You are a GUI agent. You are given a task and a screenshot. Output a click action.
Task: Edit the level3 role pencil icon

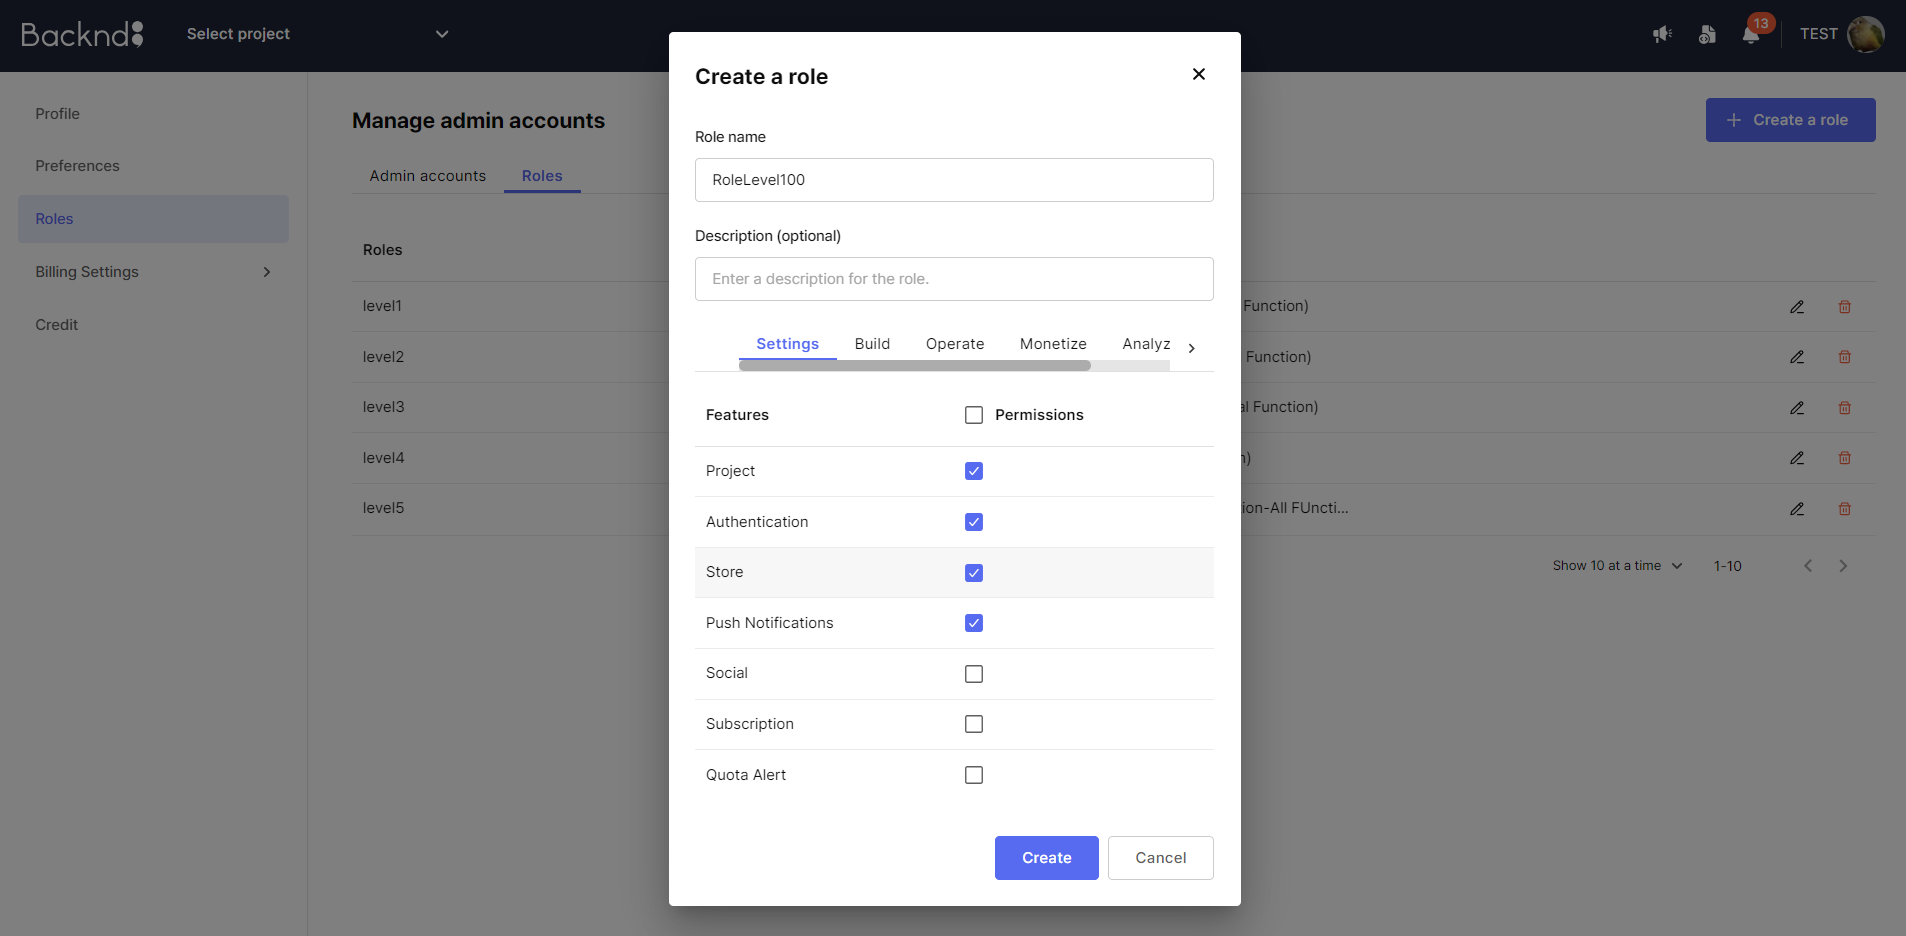click(x=1797, y=408)
